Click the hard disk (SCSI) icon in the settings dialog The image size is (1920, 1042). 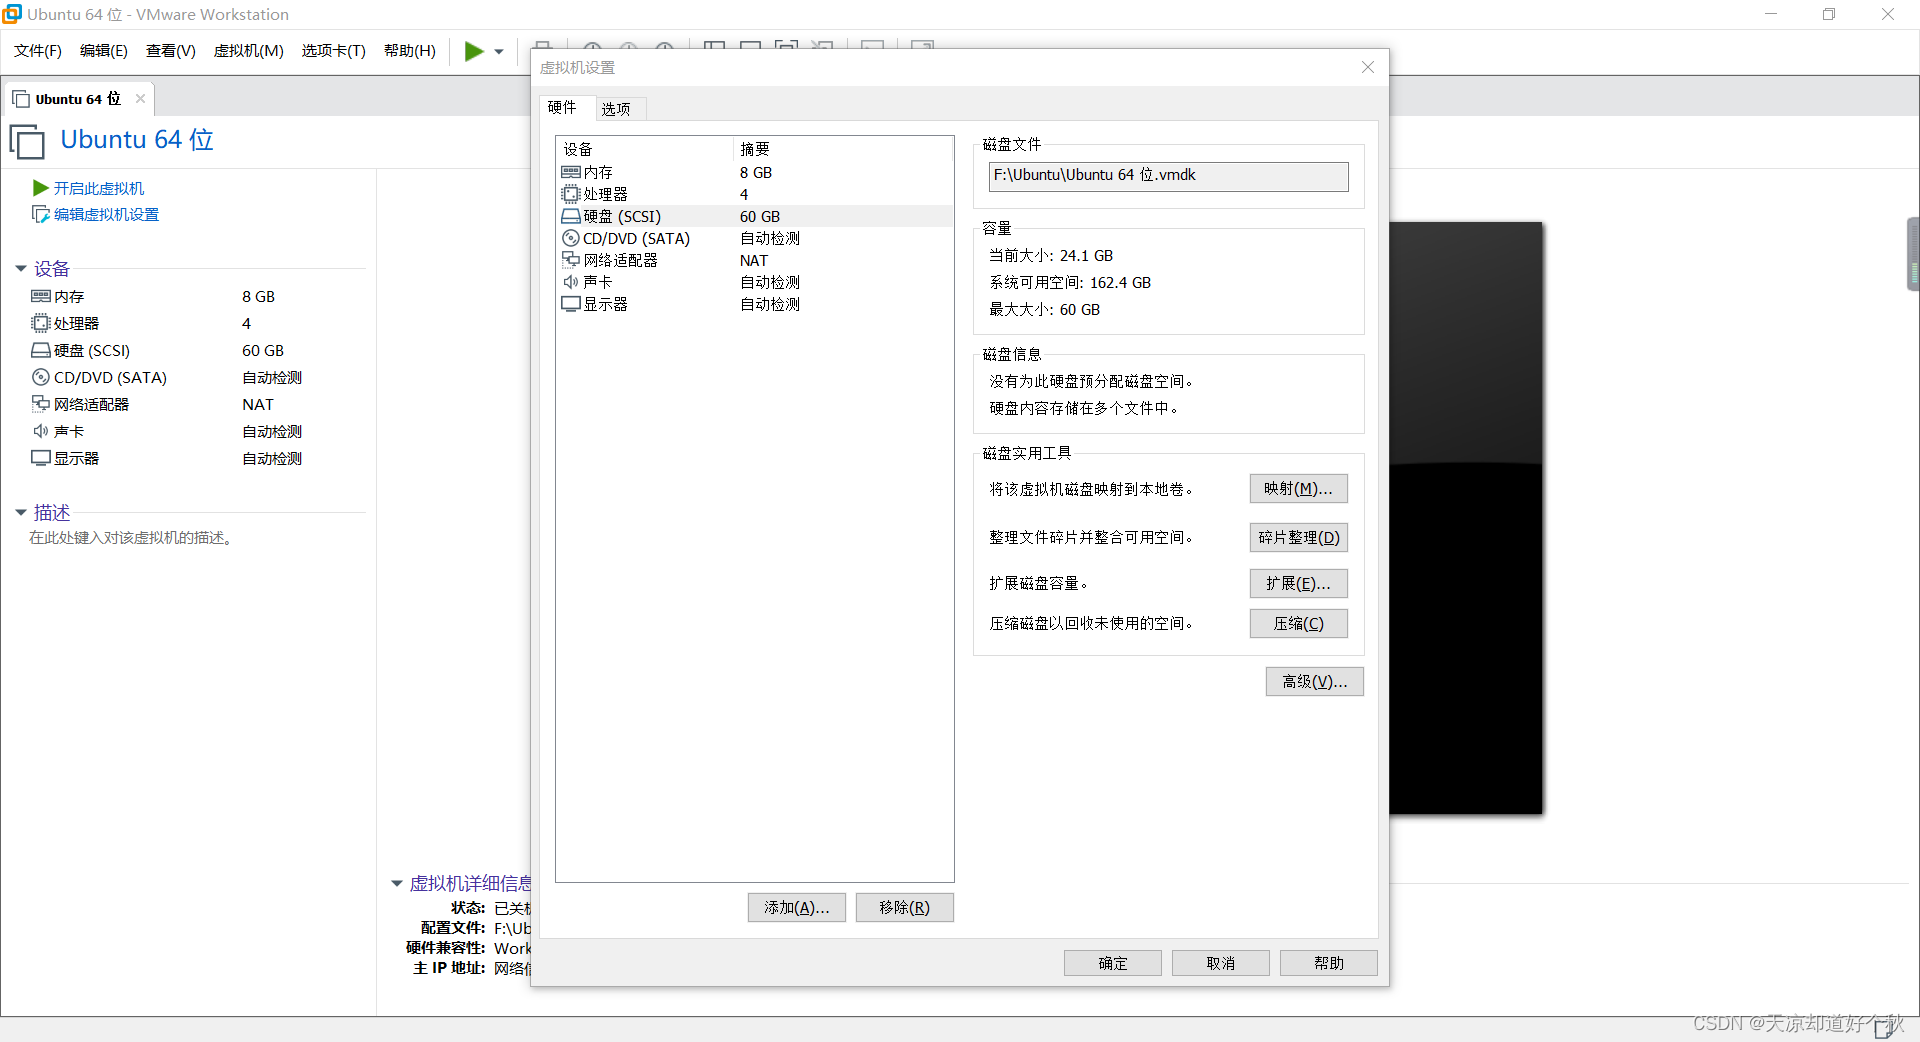571,216
